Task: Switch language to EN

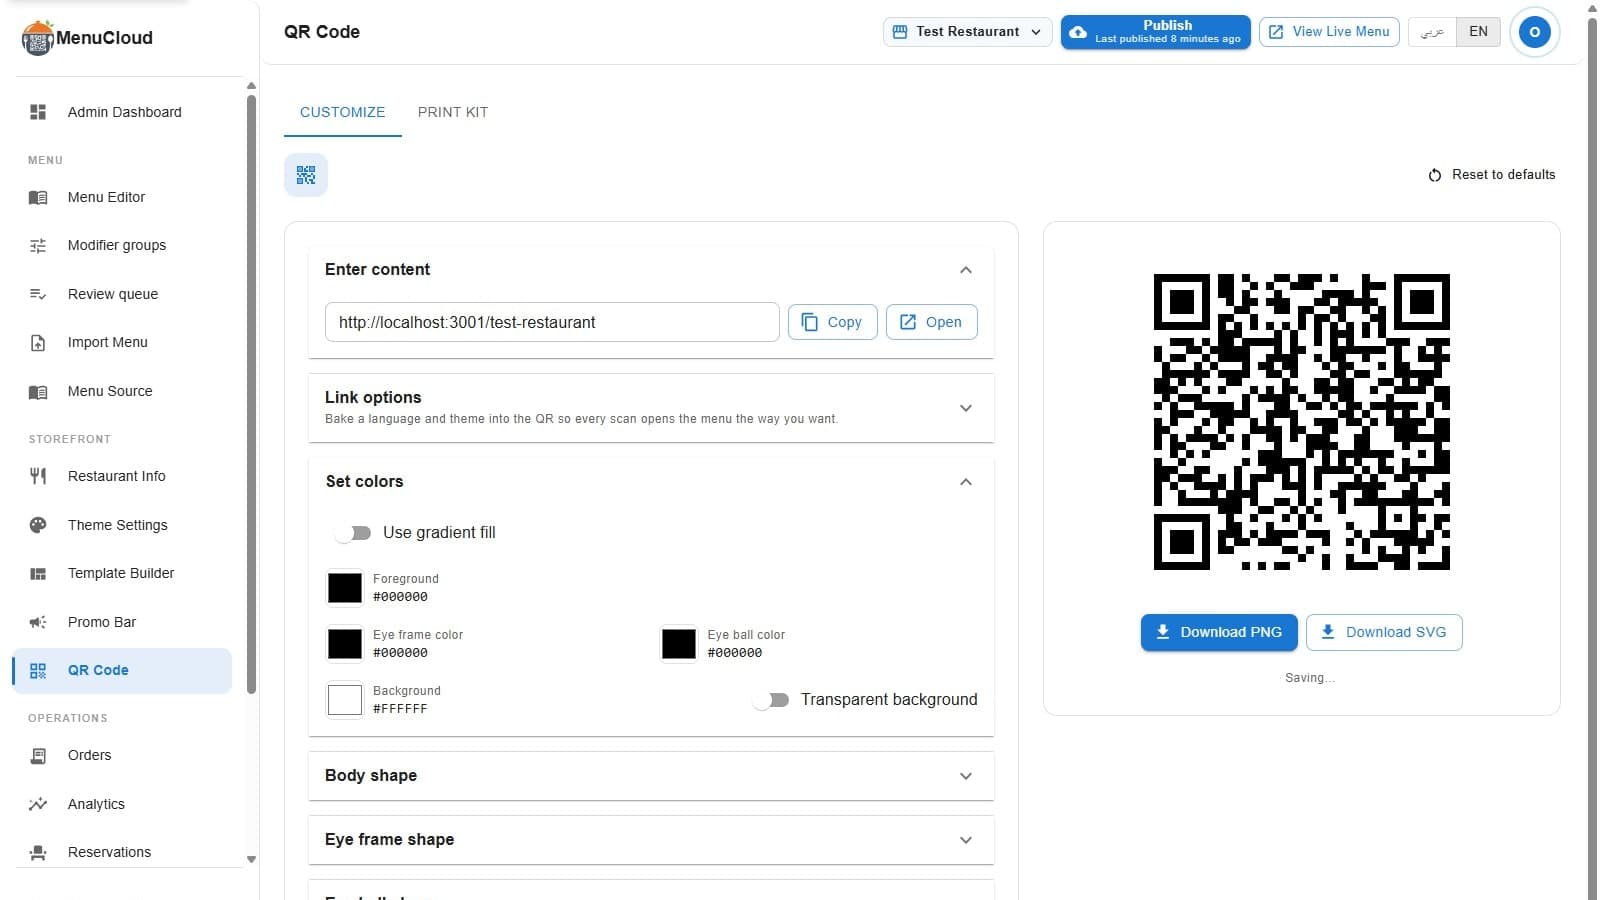Action: (1478, 32)
